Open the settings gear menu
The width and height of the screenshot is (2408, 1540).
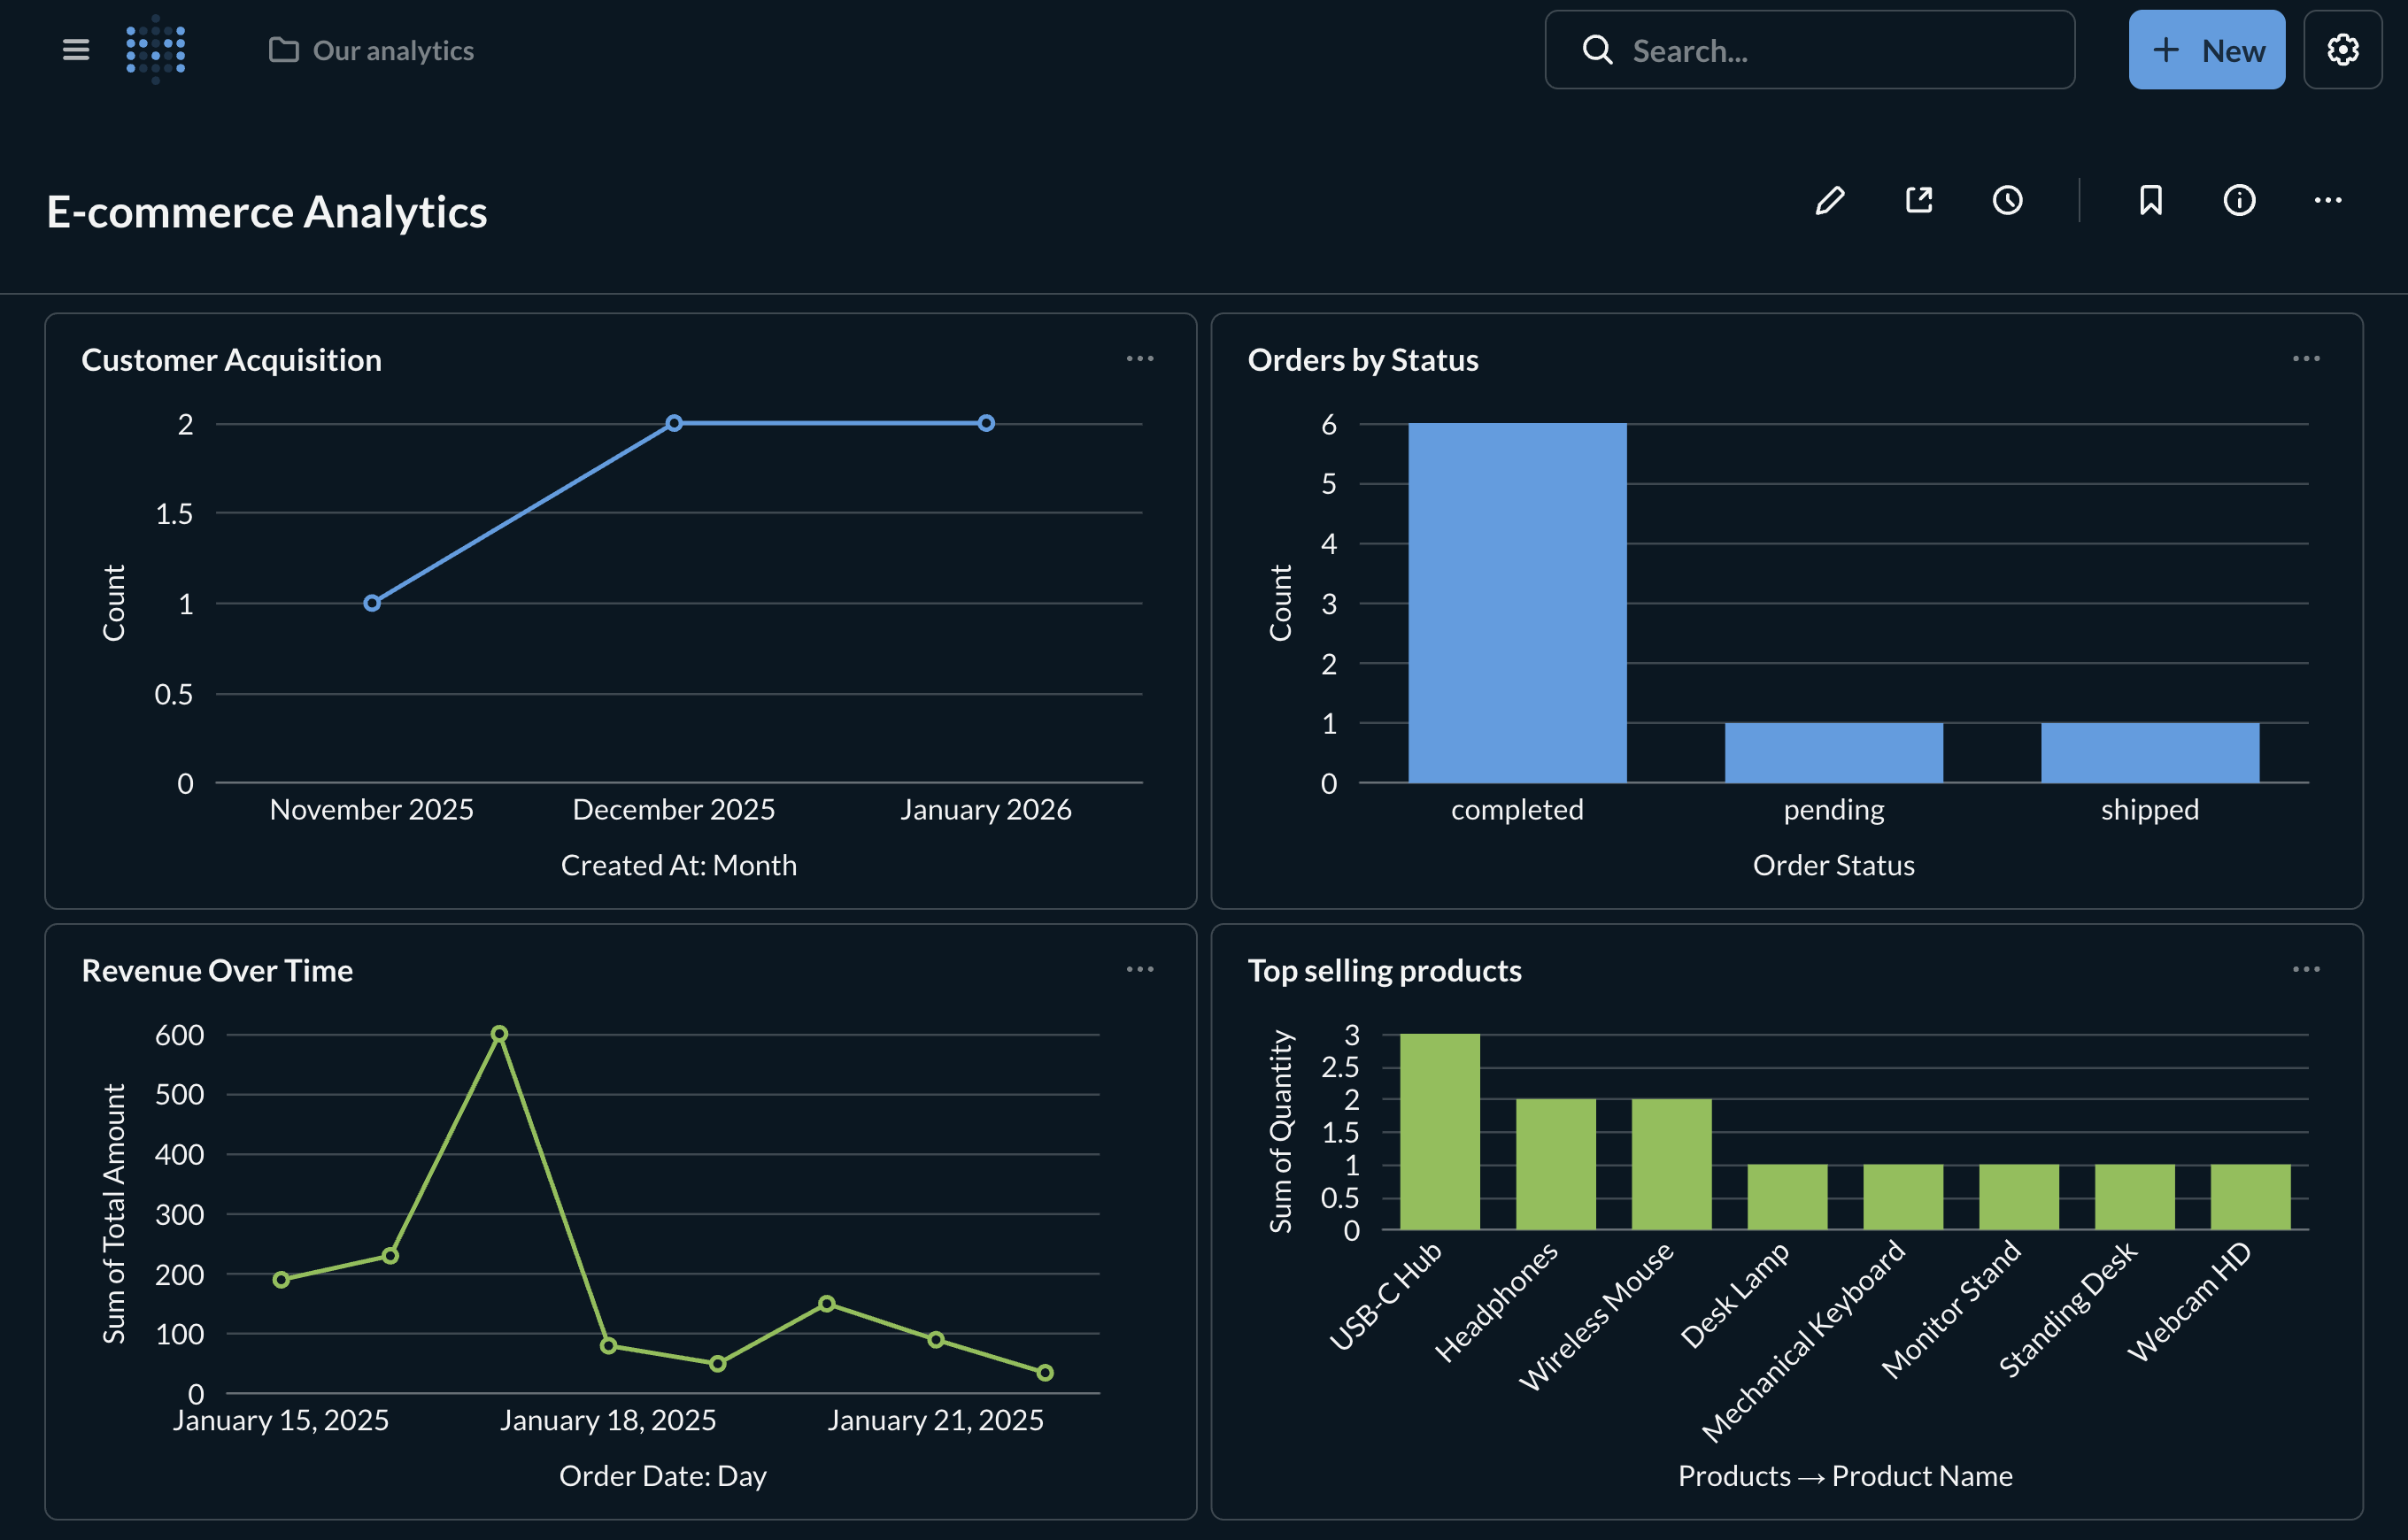2342,50
